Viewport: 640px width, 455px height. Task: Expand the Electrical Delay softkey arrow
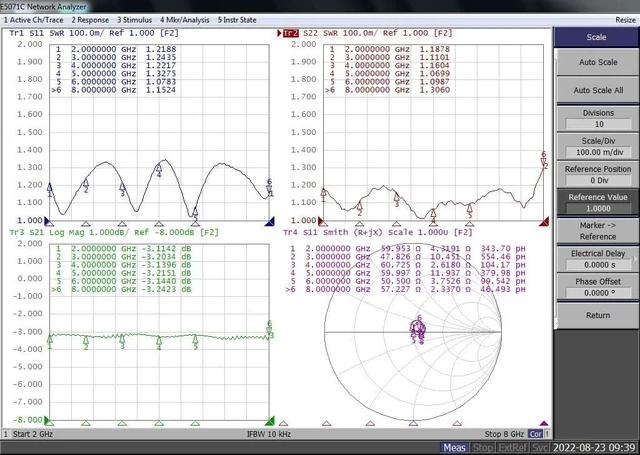(x=635, y=259)
